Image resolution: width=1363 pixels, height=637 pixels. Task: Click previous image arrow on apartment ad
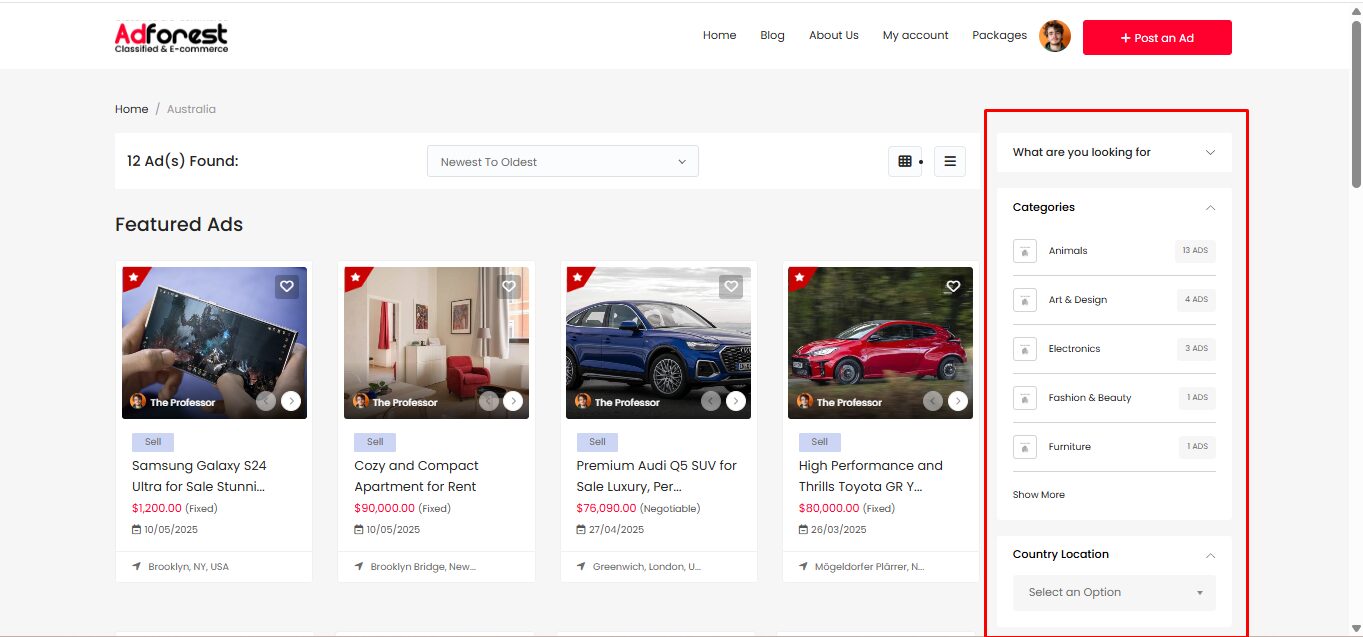(x=489, y=401)
